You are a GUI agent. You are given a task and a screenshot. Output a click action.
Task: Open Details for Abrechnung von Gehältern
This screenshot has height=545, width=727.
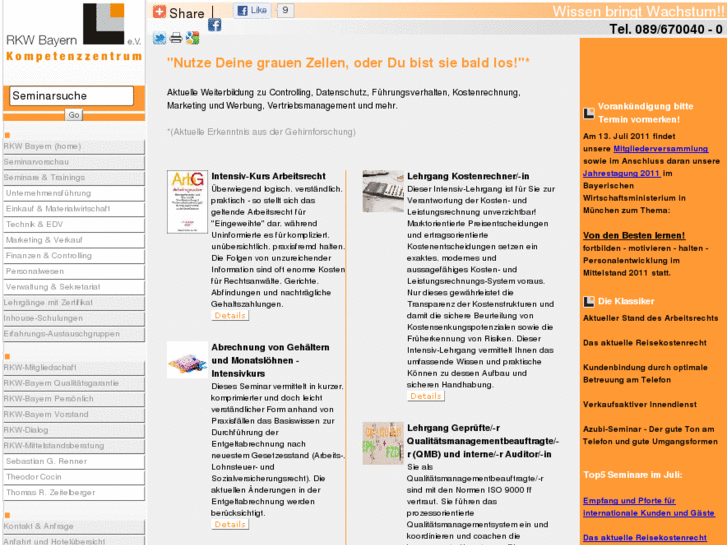click(230, 524)
